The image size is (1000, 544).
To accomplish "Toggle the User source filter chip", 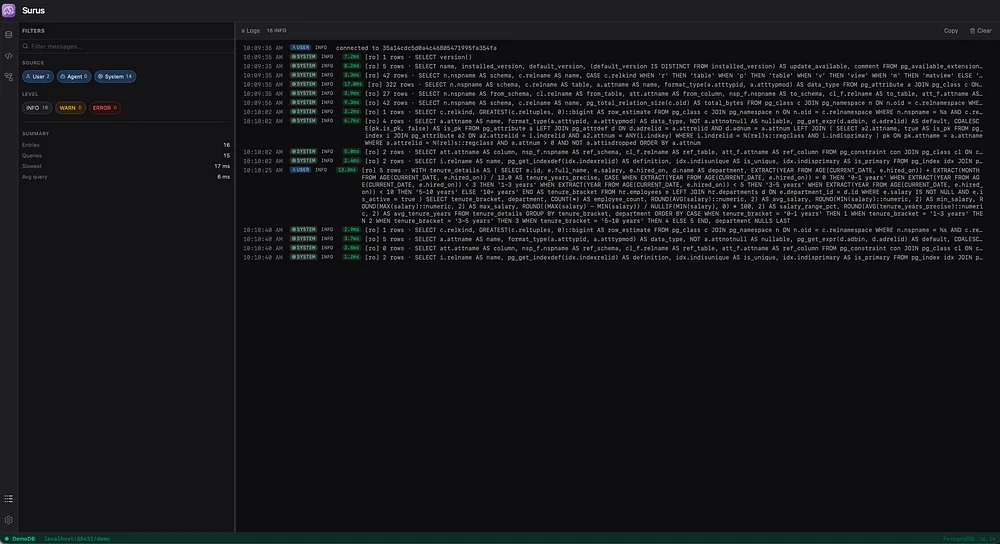I will pyautogui.click(x=38, y=77).
